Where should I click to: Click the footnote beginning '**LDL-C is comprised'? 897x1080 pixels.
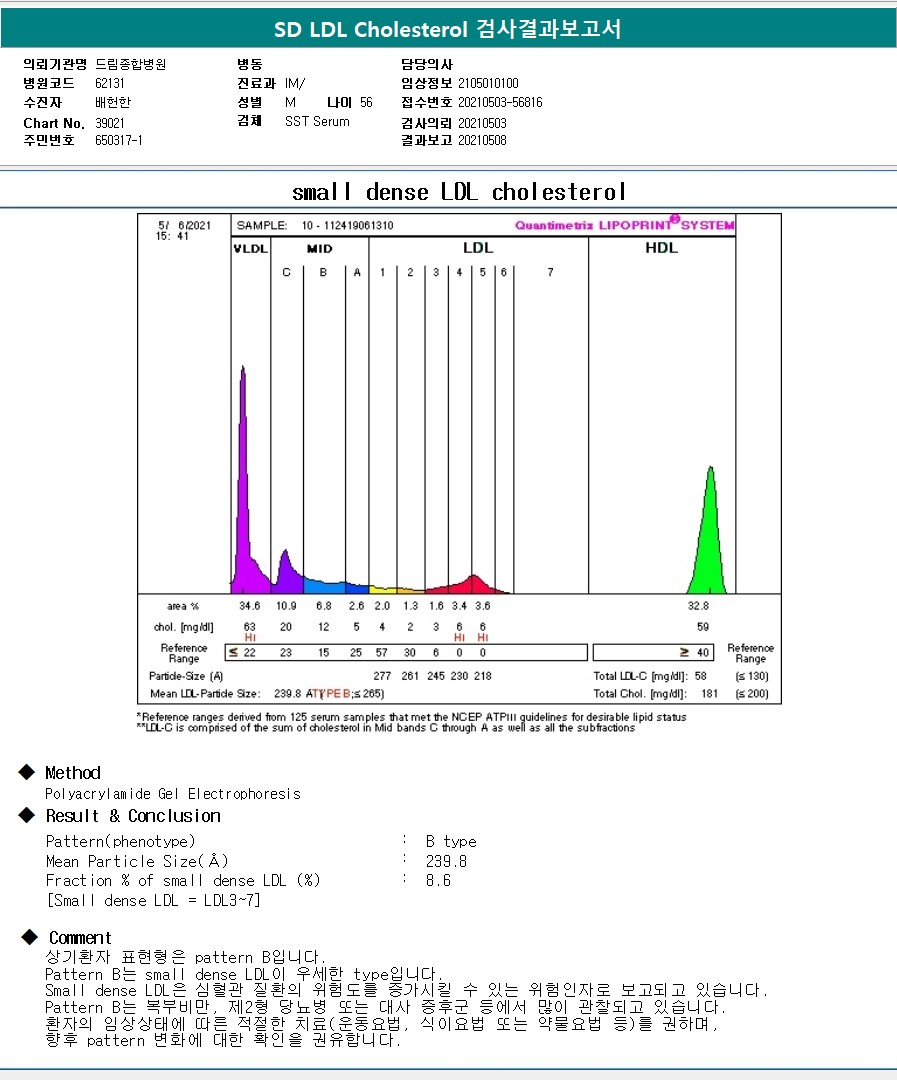(386, 728)
